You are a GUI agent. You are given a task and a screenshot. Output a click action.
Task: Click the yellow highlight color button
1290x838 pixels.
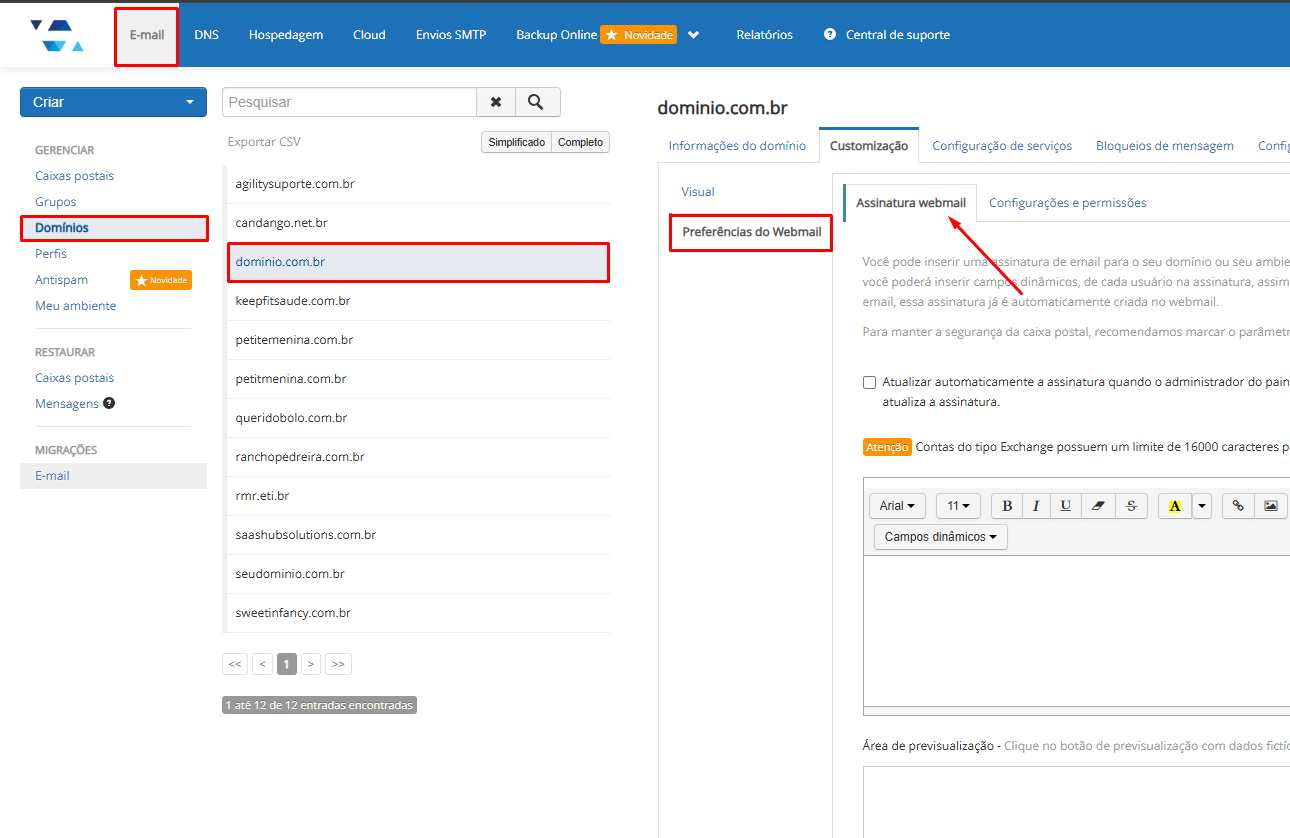[1174, 506]
